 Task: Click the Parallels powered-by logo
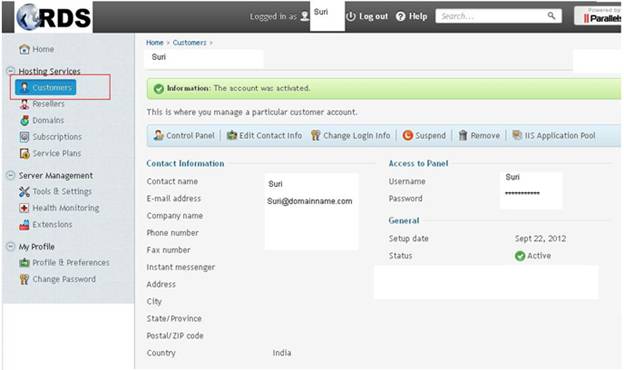(599, 16)
